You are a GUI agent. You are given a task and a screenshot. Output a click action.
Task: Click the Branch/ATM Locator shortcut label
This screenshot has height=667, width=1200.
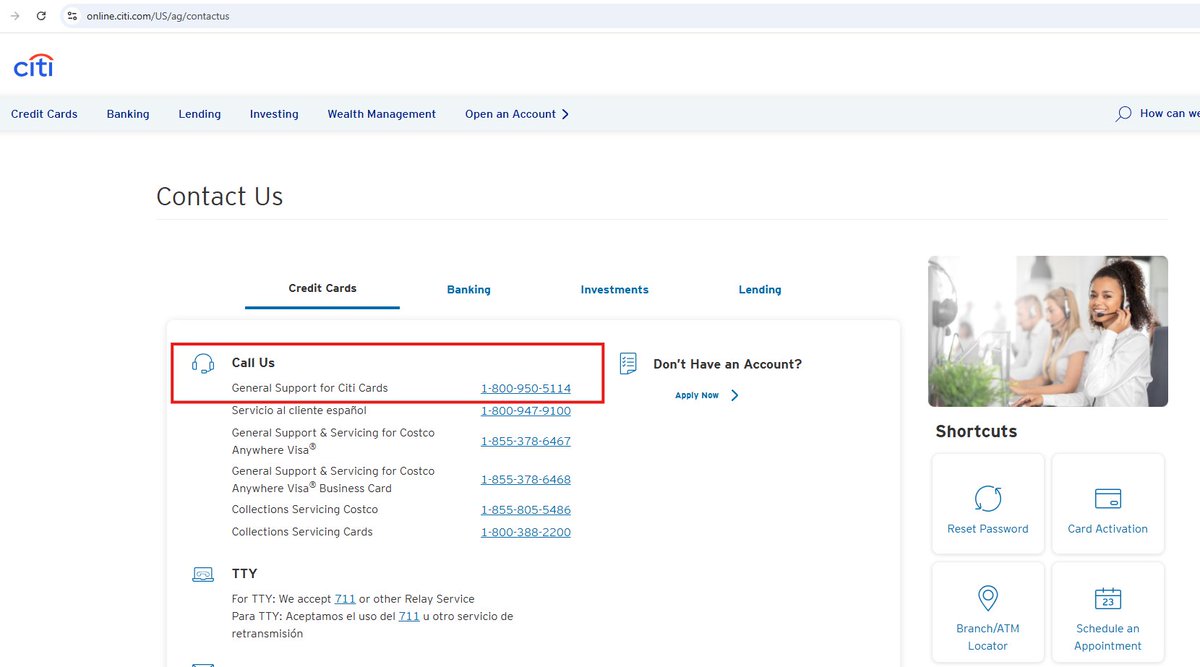pos(988,637)
